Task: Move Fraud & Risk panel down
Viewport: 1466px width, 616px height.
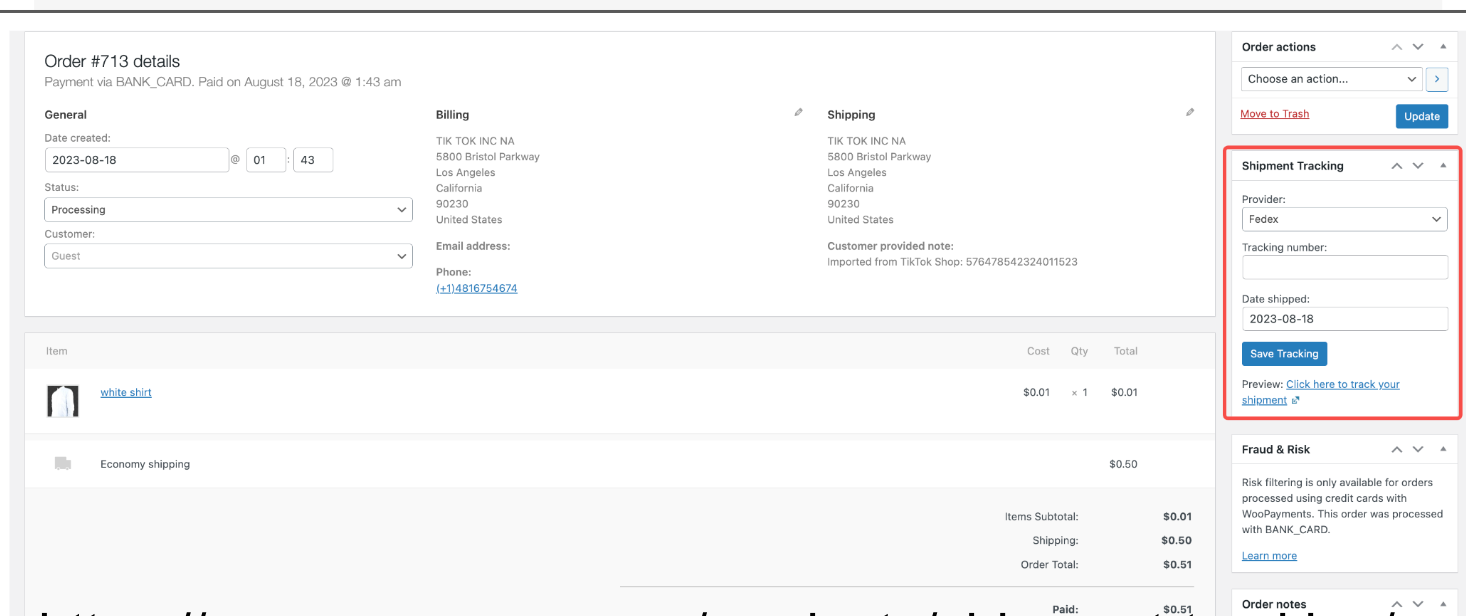Action: (x=1418, y=450)
